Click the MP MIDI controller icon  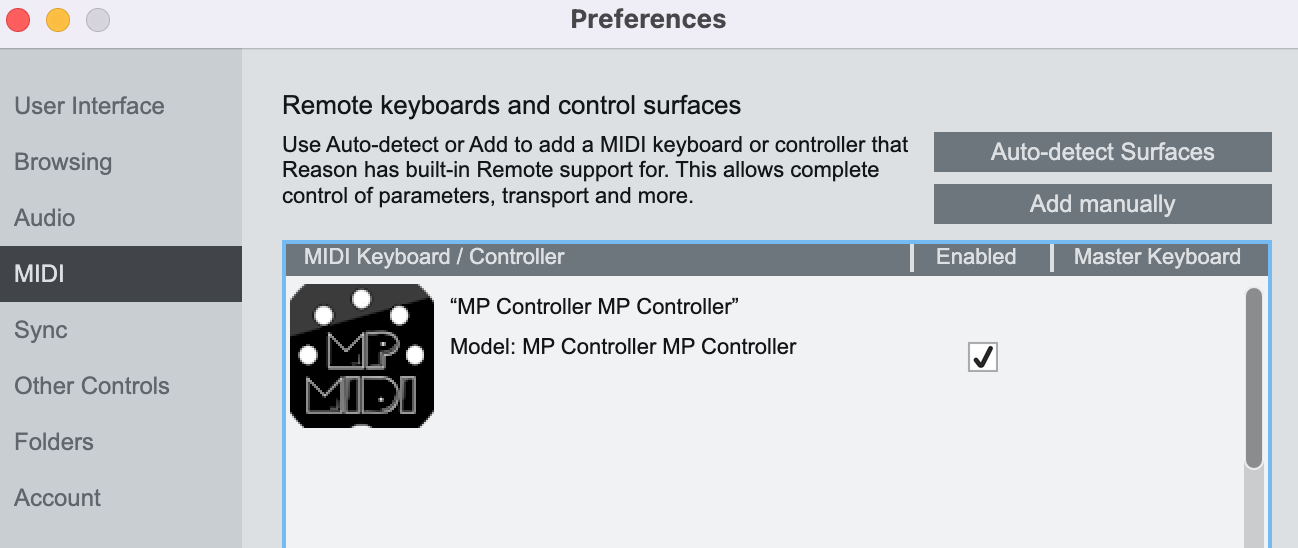point(362,357)
